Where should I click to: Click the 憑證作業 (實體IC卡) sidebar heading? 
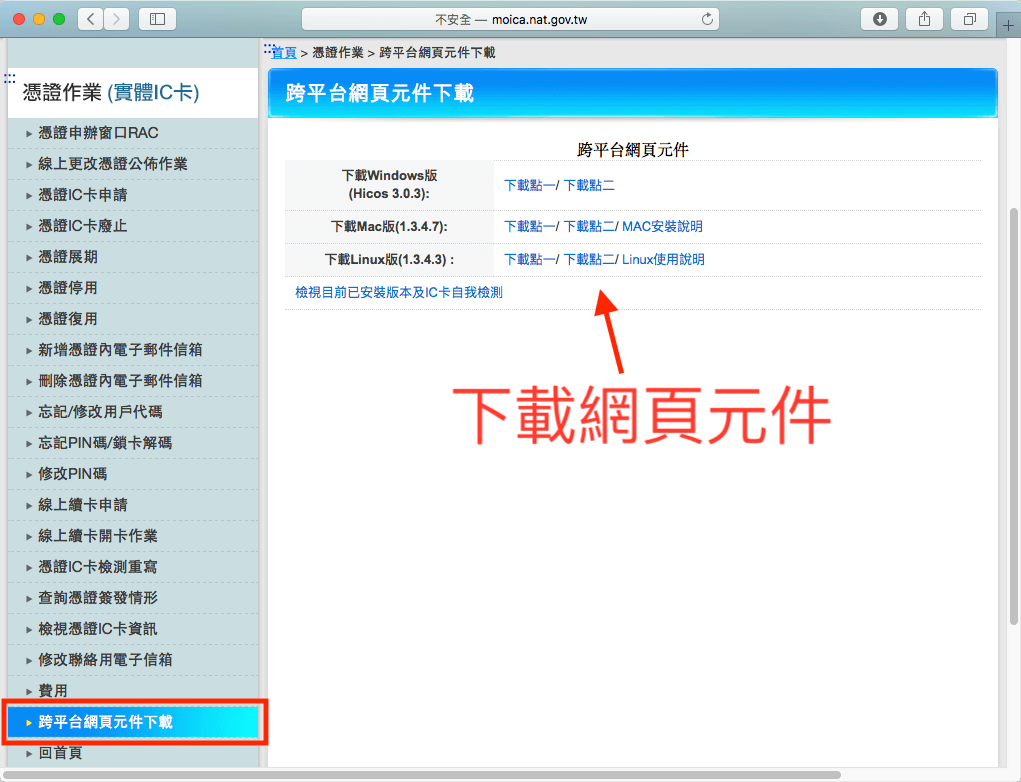click(x=111, y=92)
